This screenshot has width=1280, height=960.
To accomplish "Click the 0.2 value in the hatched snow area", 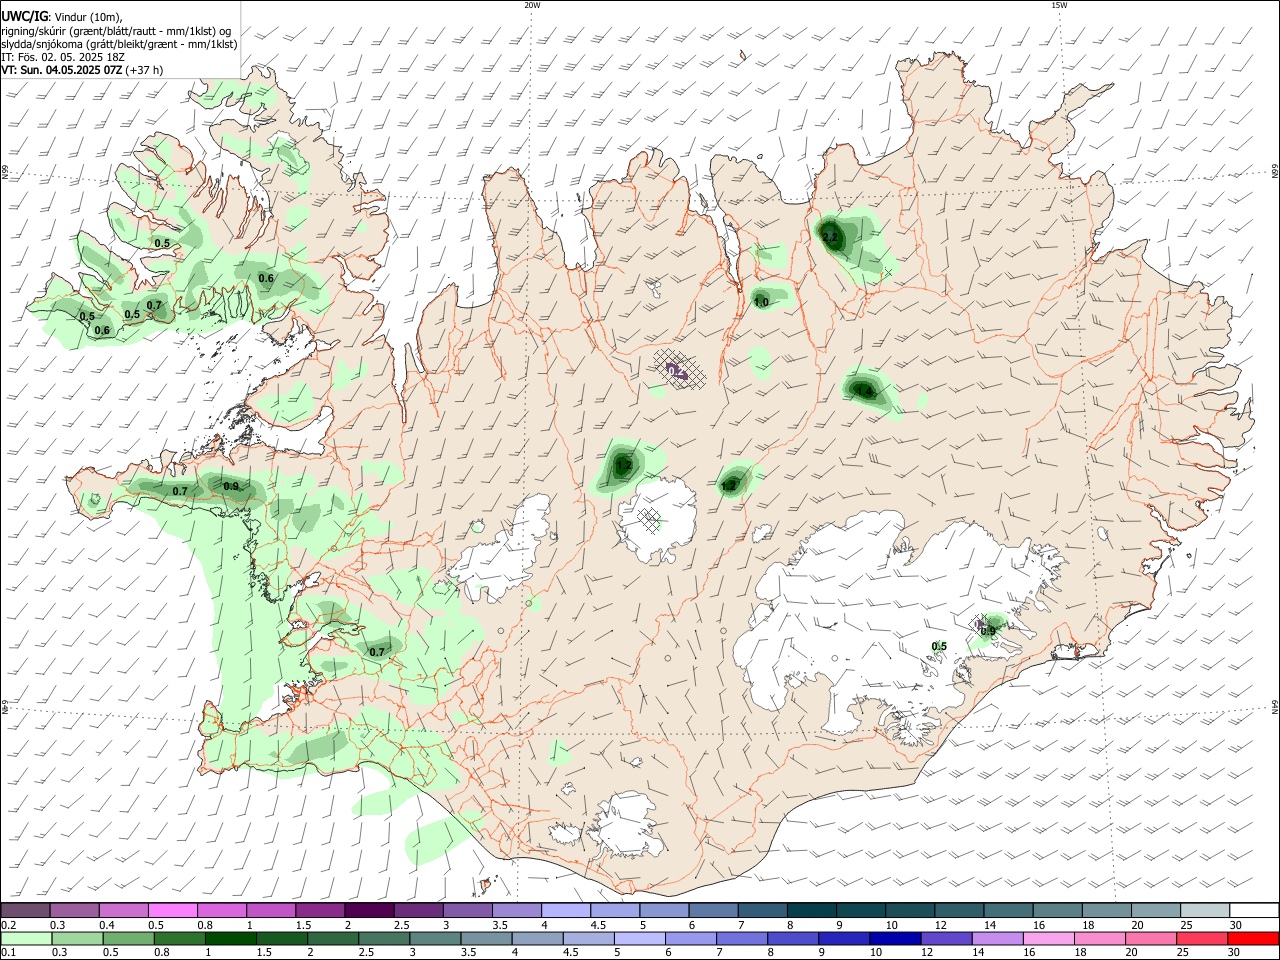I will (675, 370).
